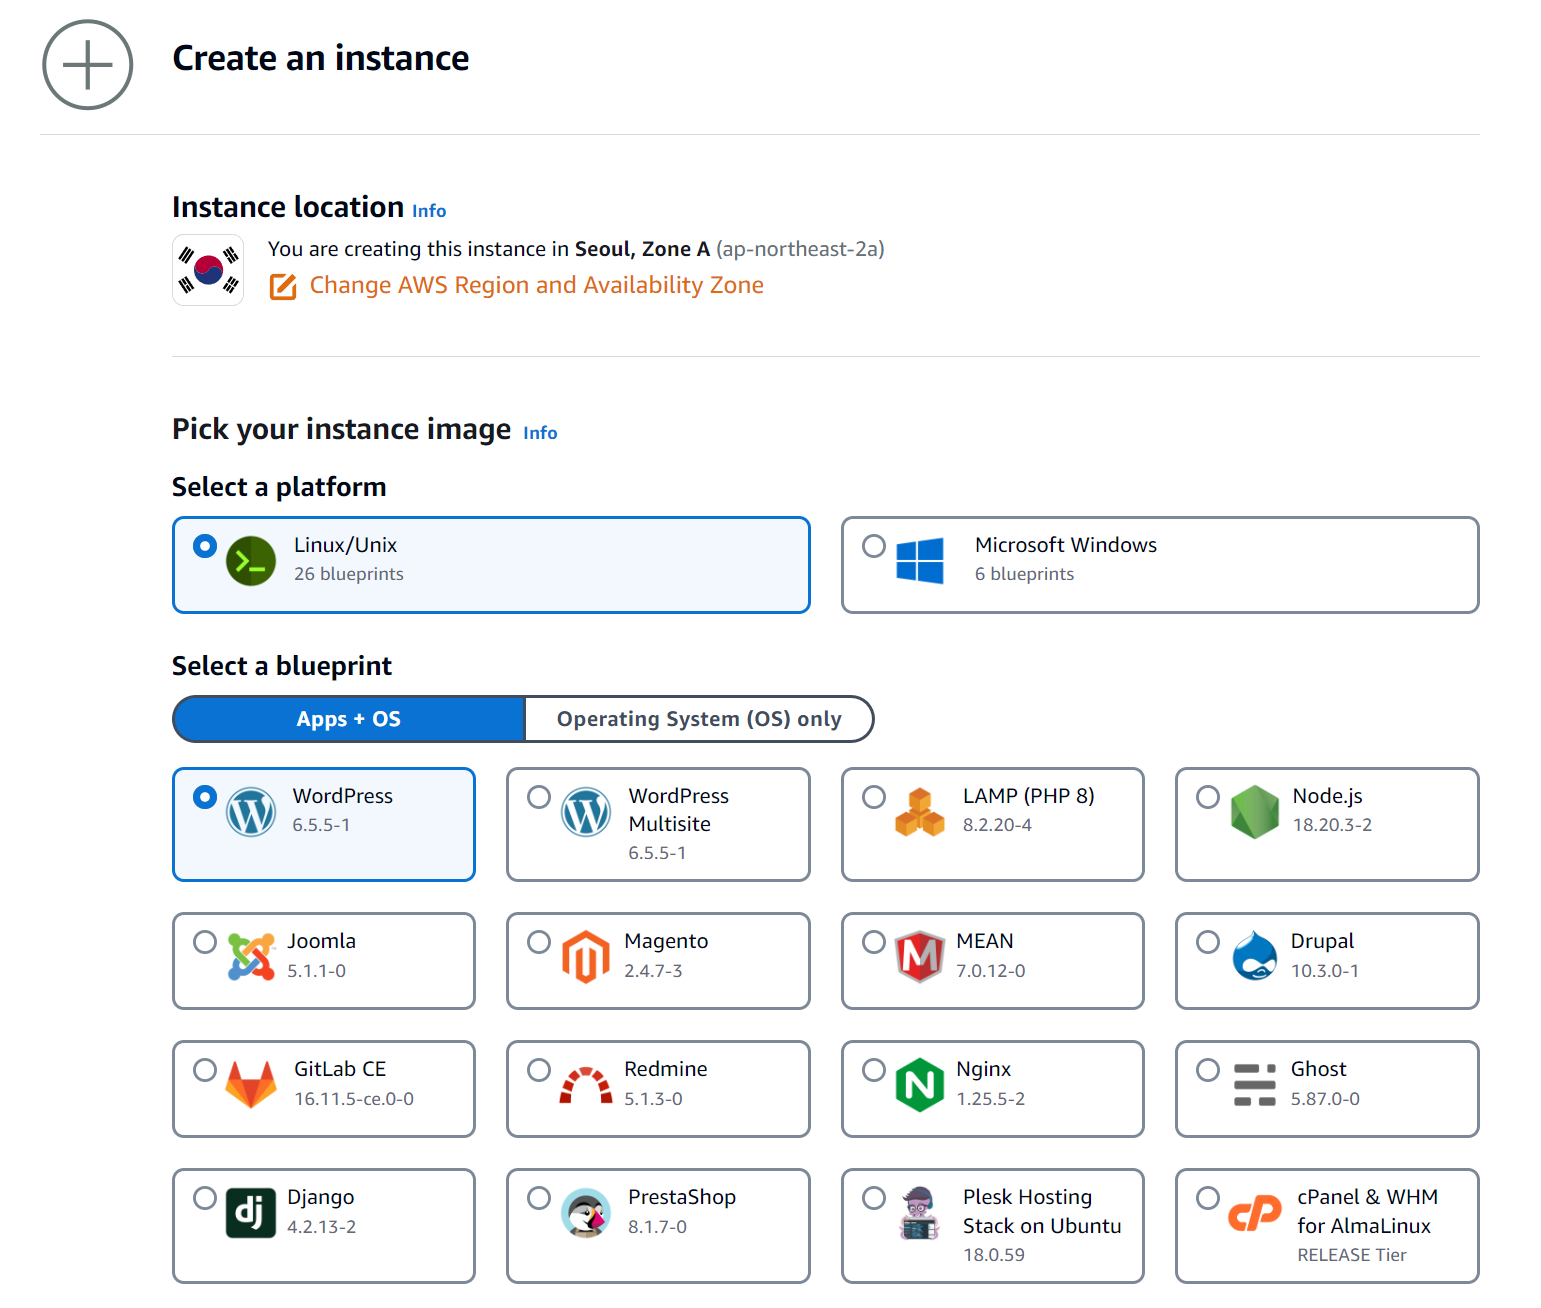The width and height of the screenshot is (1541, 1308).
Task: Click the Plesk Hosting Stack mascot icon
Action: pos(920,1213)
